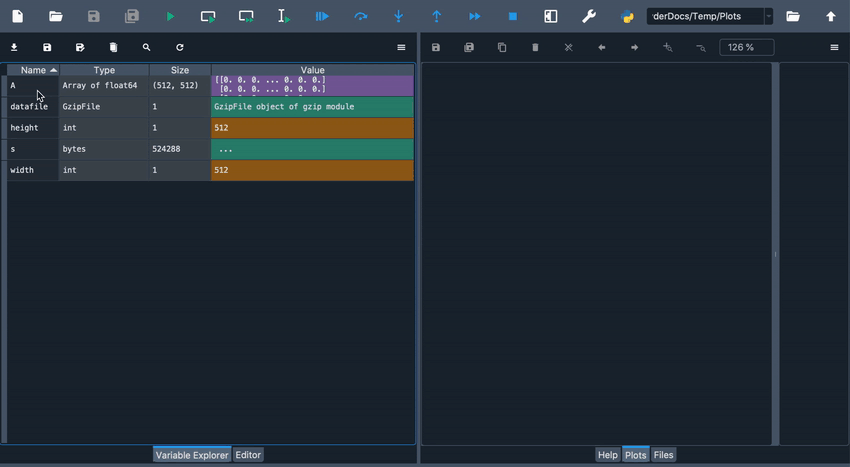Start debugging with the debug file icon

322,16
